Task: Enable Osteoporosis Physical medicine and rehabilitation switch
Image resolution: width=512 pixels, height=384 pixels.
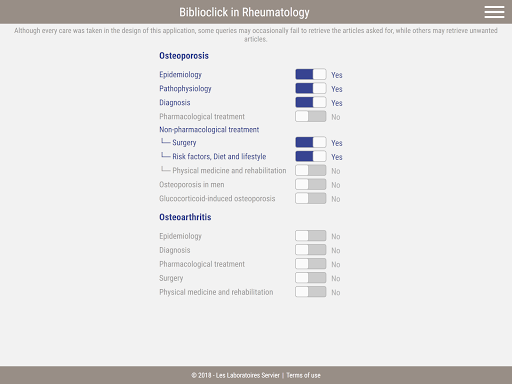Action: tap(311, 170)
